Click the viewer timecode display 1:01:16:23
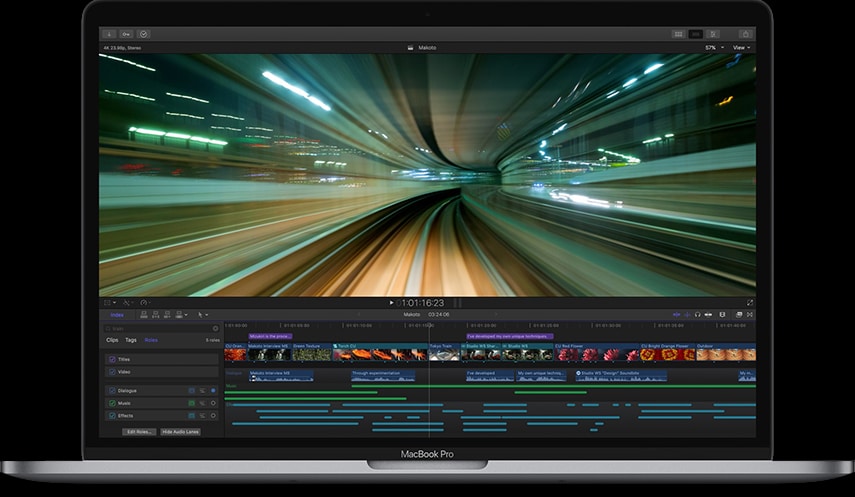 point(423,303)
